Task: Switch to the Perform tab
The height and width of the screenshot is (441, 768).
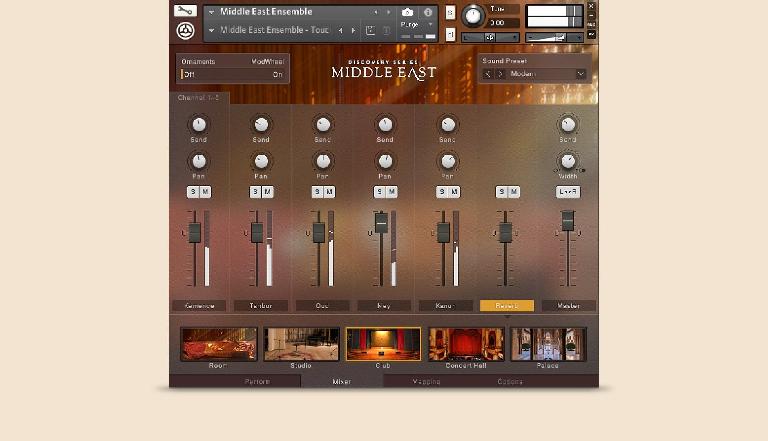Action: click(x=257, y=381)
